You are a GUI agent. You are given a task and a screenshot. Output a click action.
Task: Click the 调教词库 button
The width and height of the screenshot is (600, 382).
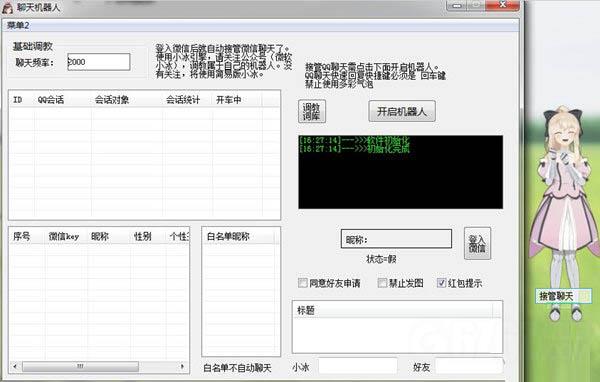click(312, 111)
